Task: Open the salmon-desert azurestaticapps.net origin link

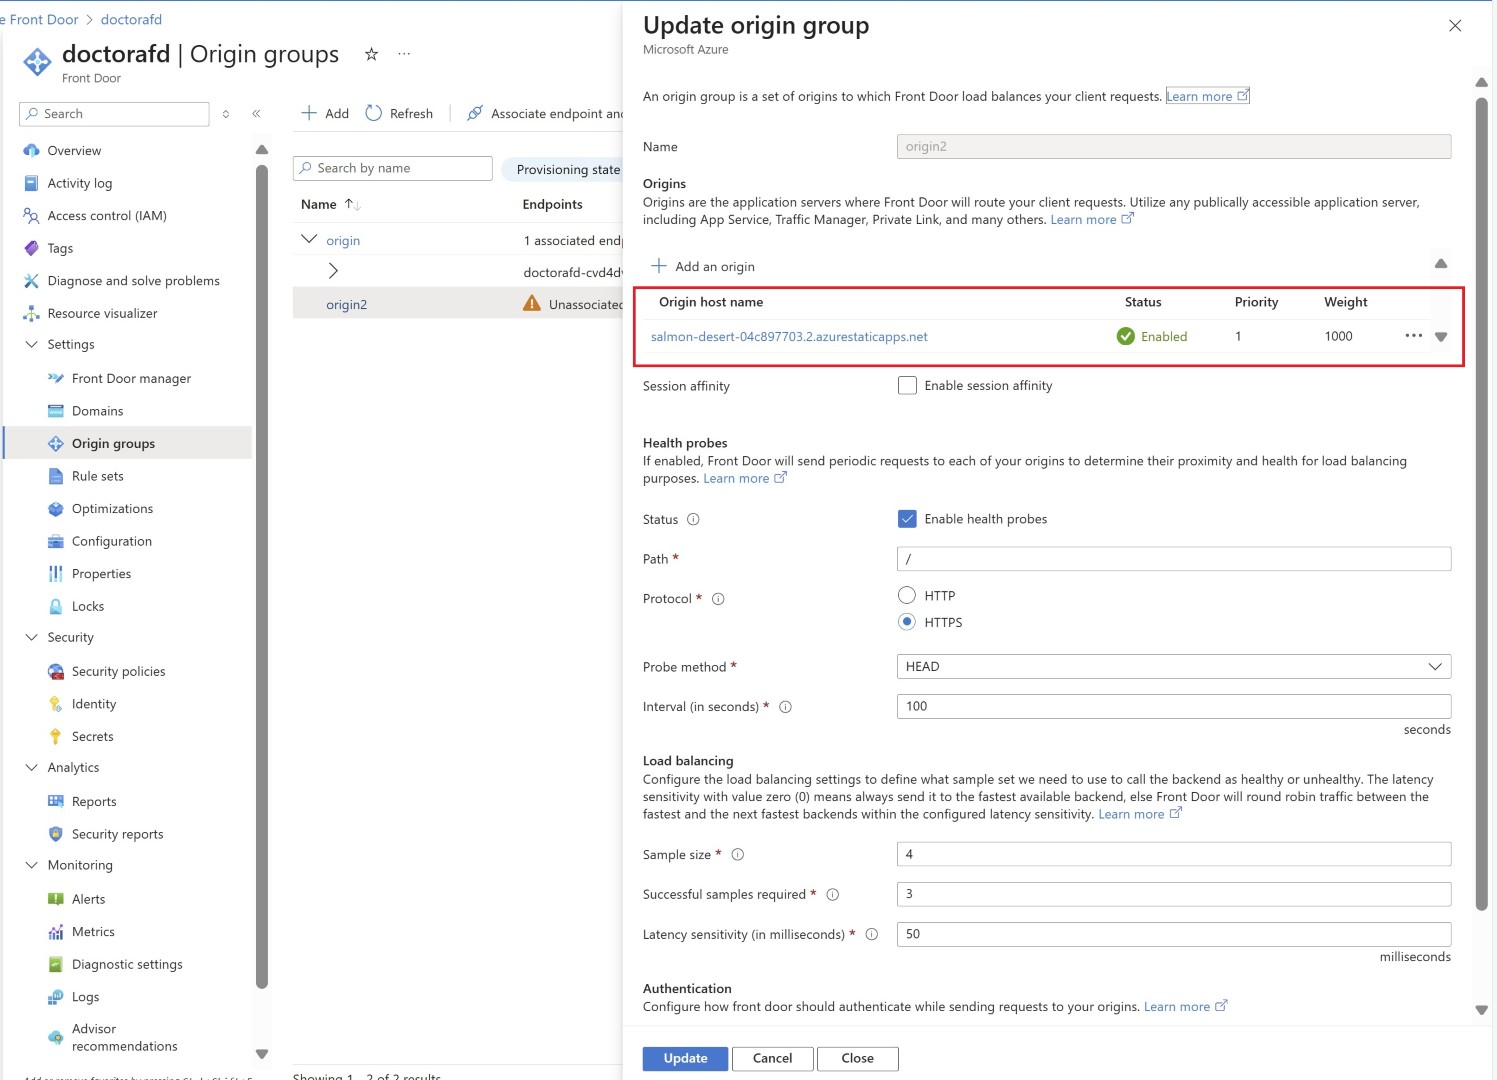Action: coord(789,337)
